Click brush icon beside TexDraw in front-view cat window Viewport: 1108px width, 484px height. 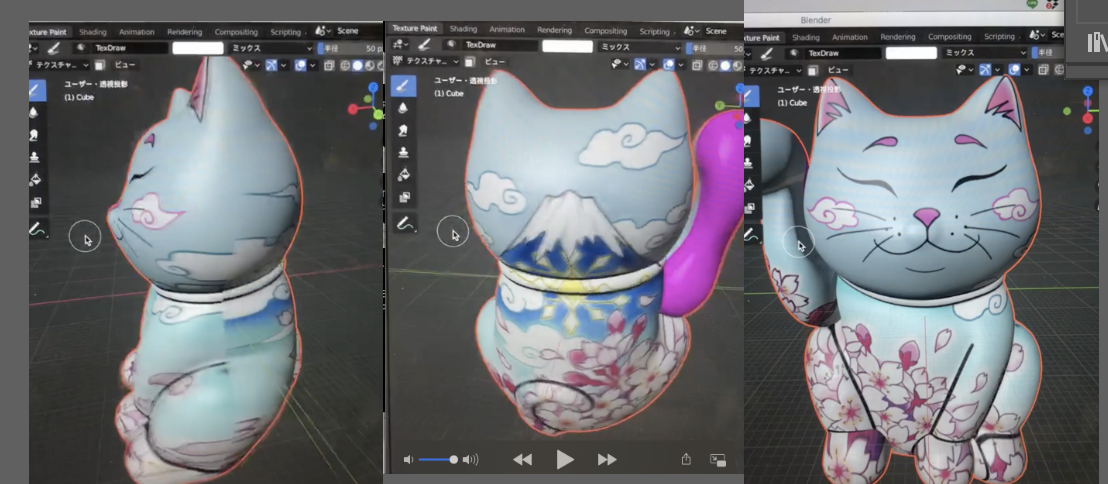(769, 53)
